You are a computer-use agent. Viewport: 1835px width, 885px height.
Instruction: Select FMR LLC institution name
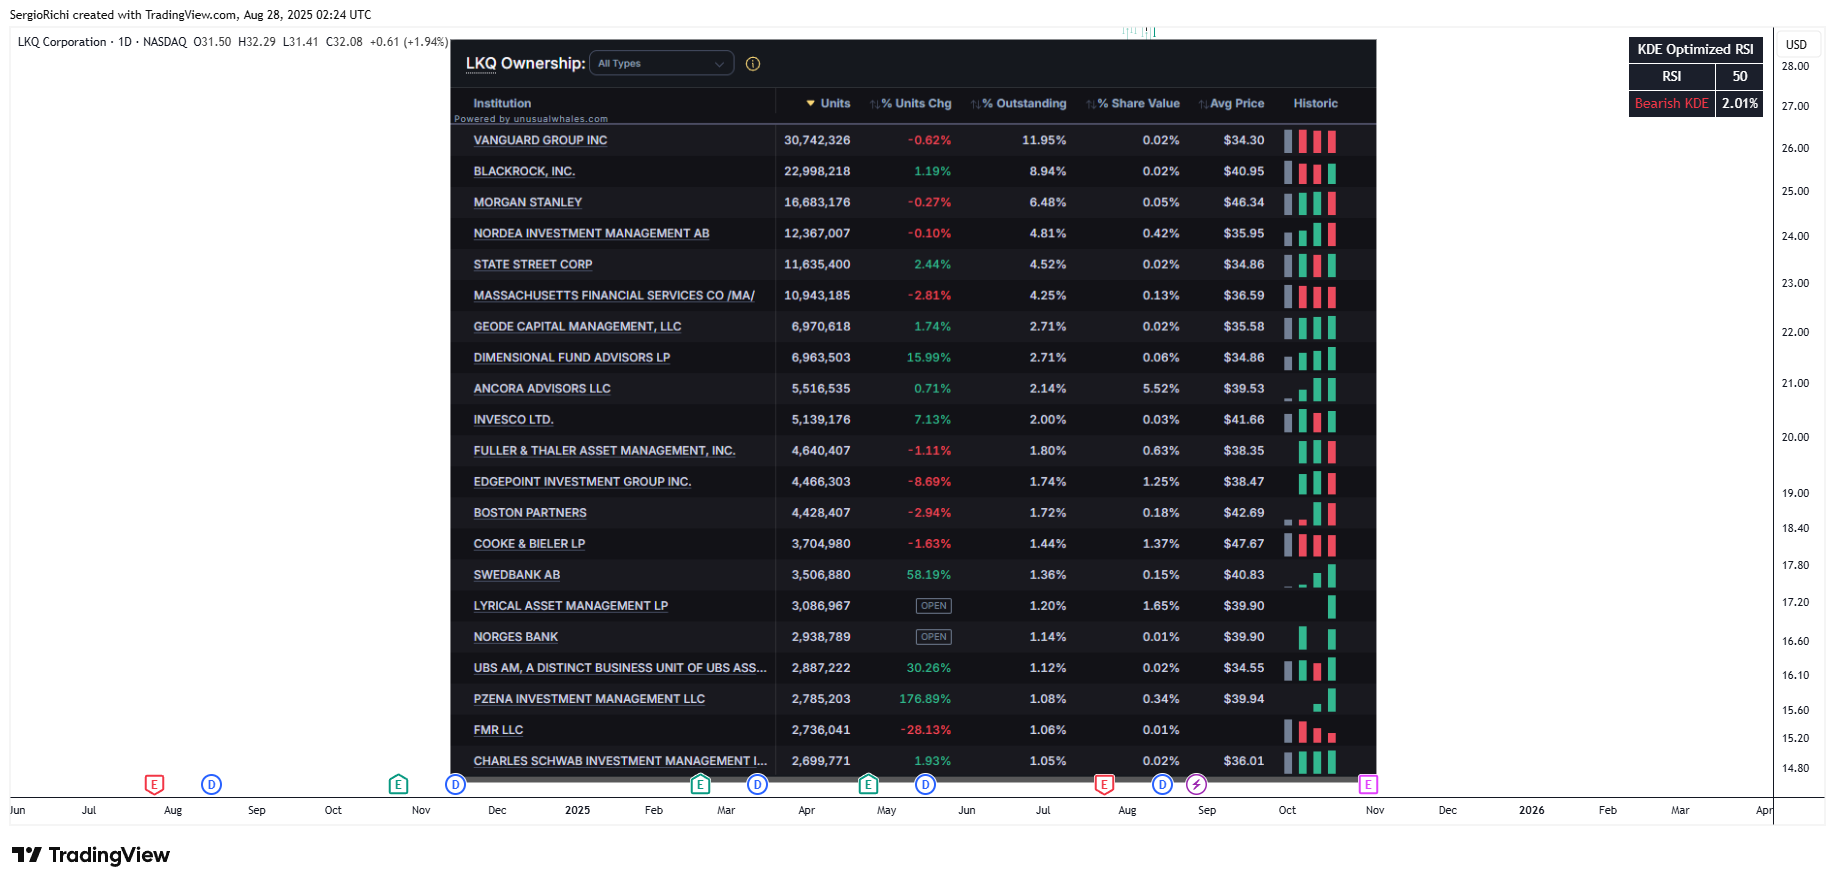coord(498,729)
